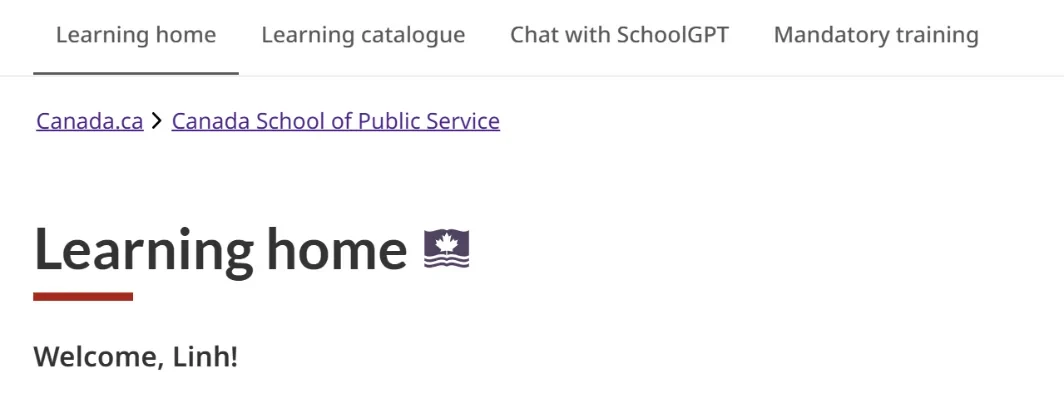Viewport: 1064px width, 398px height.
Task: Click the Canada.ca text in breadcrumb trail
Action: [x=90, y=121]
